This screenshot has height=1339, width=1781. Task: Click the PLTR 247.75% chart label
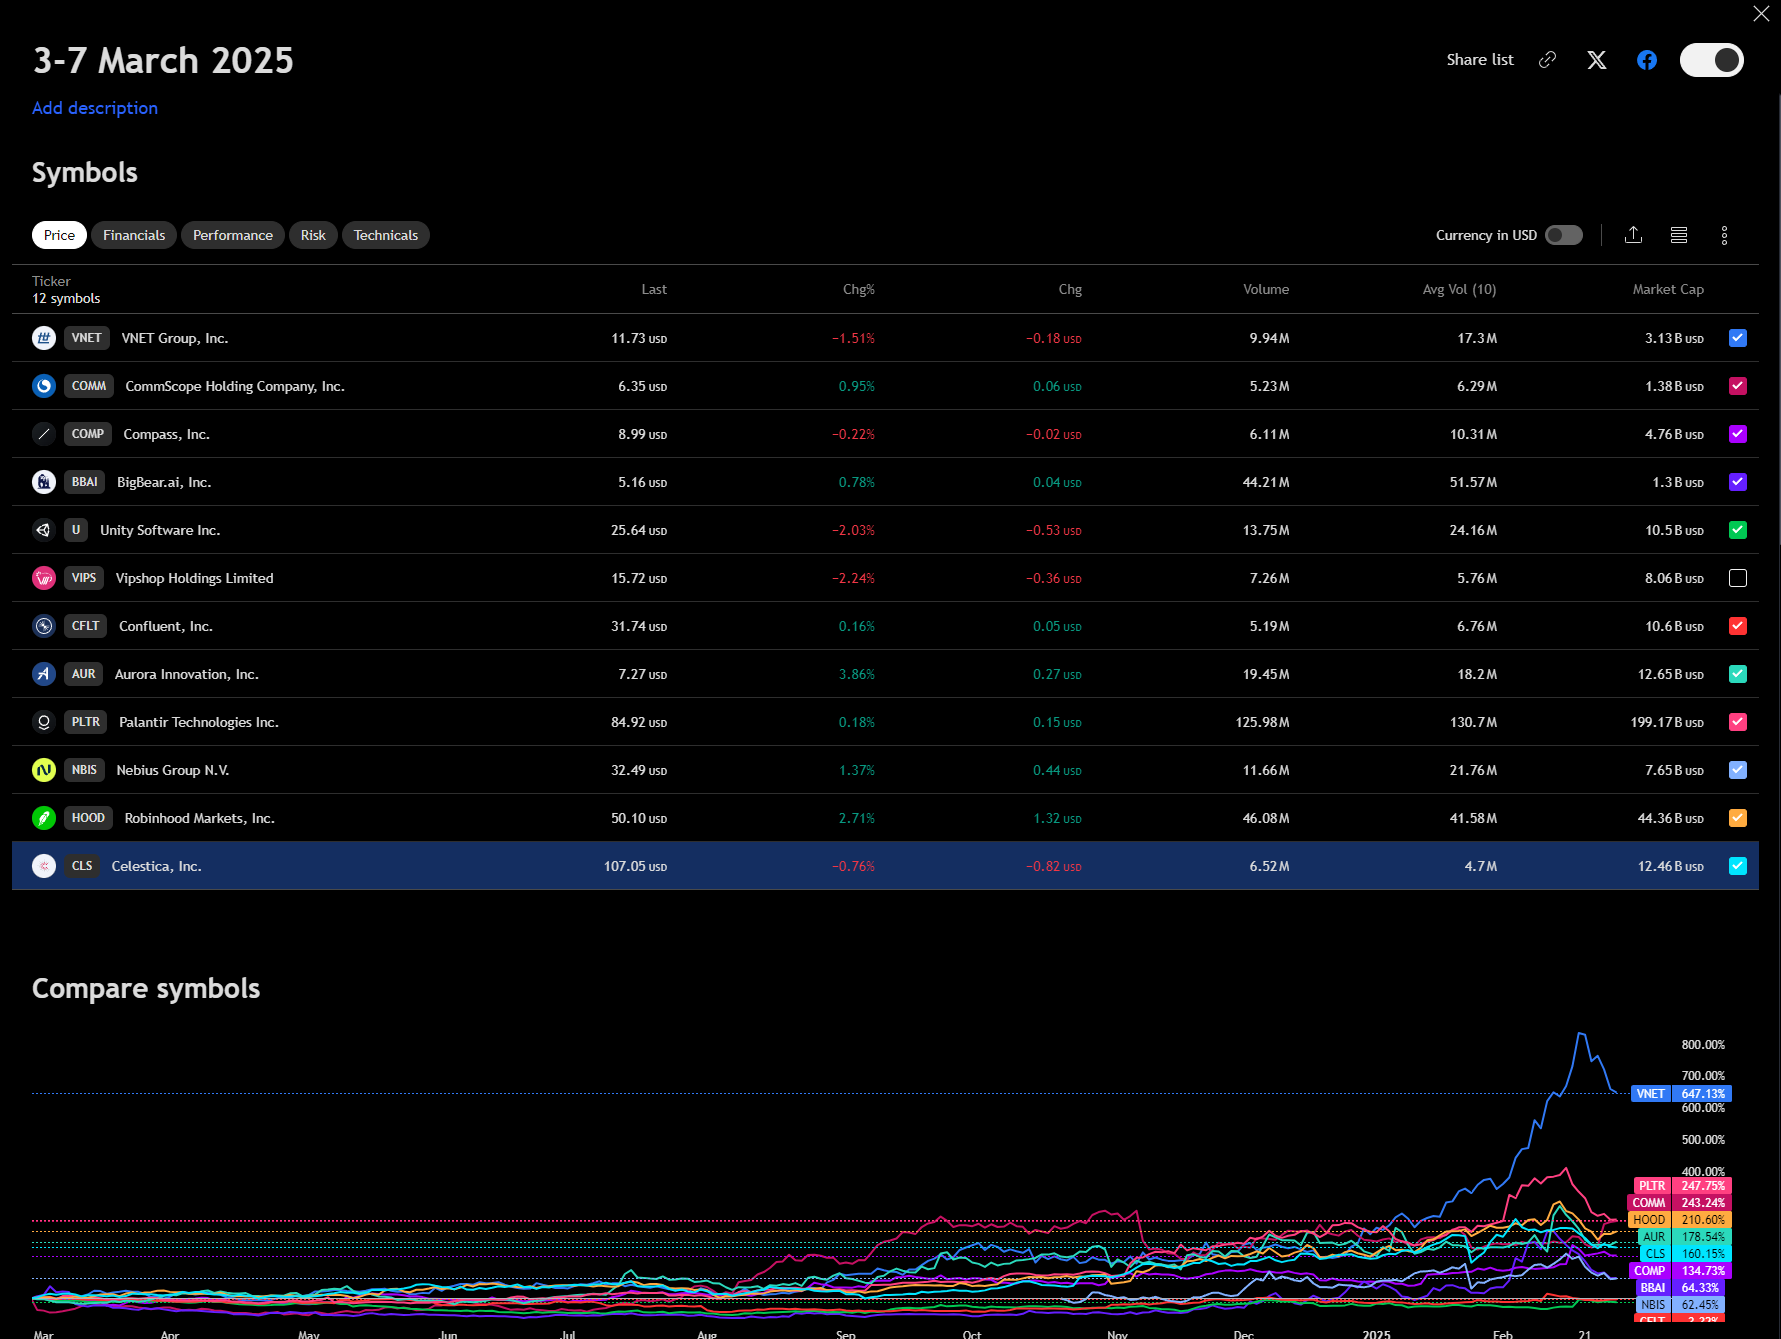coord(1681,1186)
